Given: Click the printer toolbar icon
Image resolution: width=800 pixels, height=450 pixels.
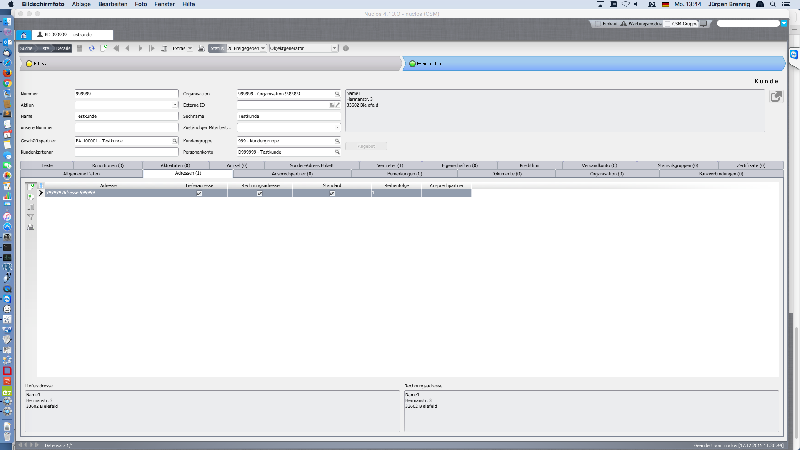Looking at the screenshot, I should [201, 48].
